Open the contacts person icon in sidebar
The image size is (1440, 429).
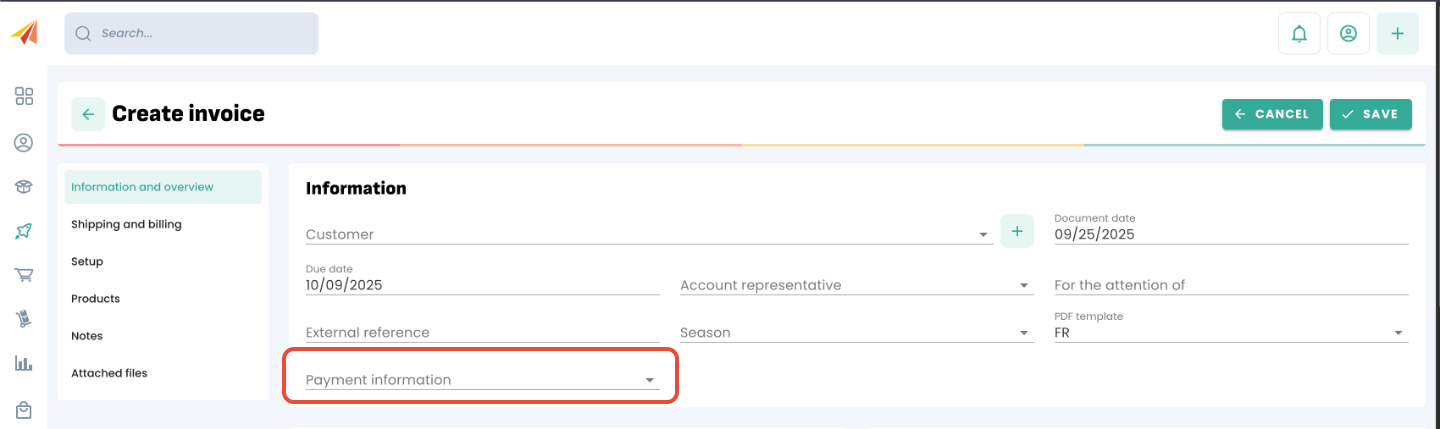(24, 143)
